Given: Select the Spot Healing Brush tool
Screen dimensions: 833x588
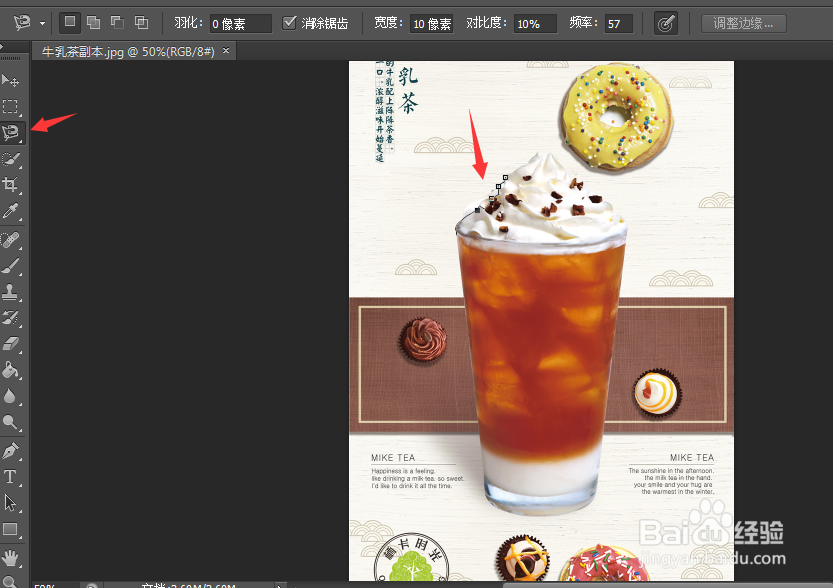Looking at the screenshot, I should pyautogui.click(x=11, y=240).
